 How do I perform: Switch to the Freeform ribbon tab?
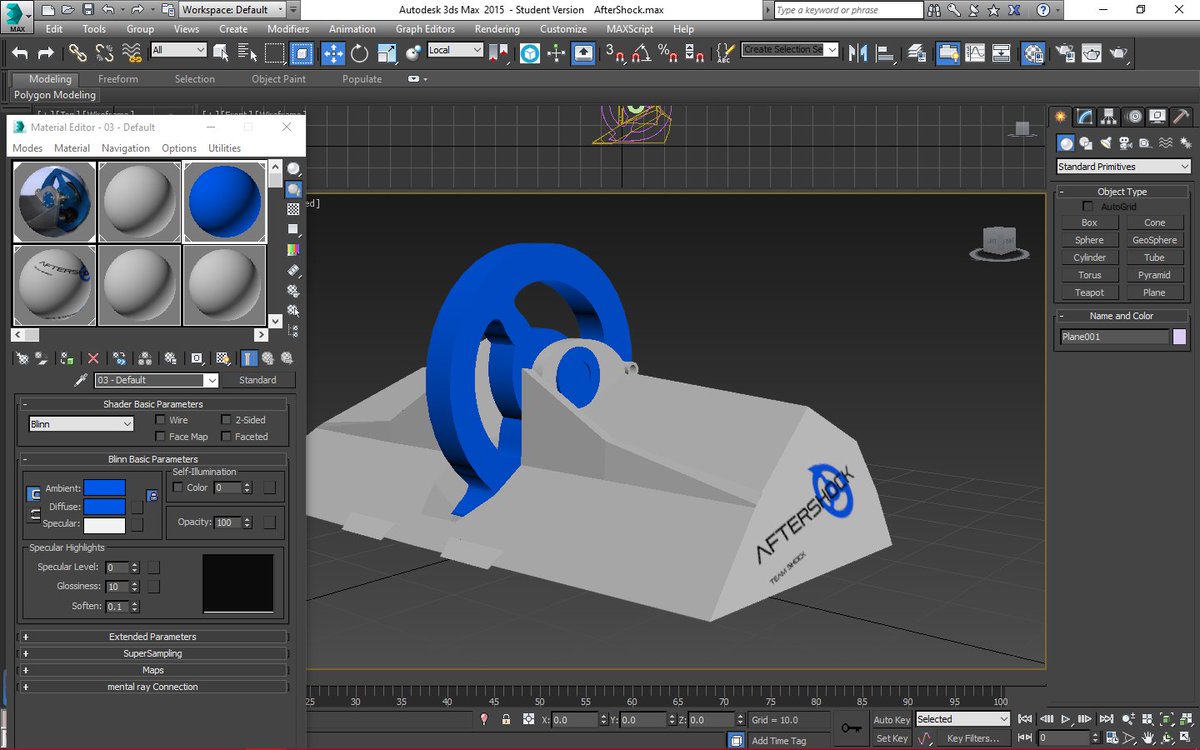[x=118, y=79]
